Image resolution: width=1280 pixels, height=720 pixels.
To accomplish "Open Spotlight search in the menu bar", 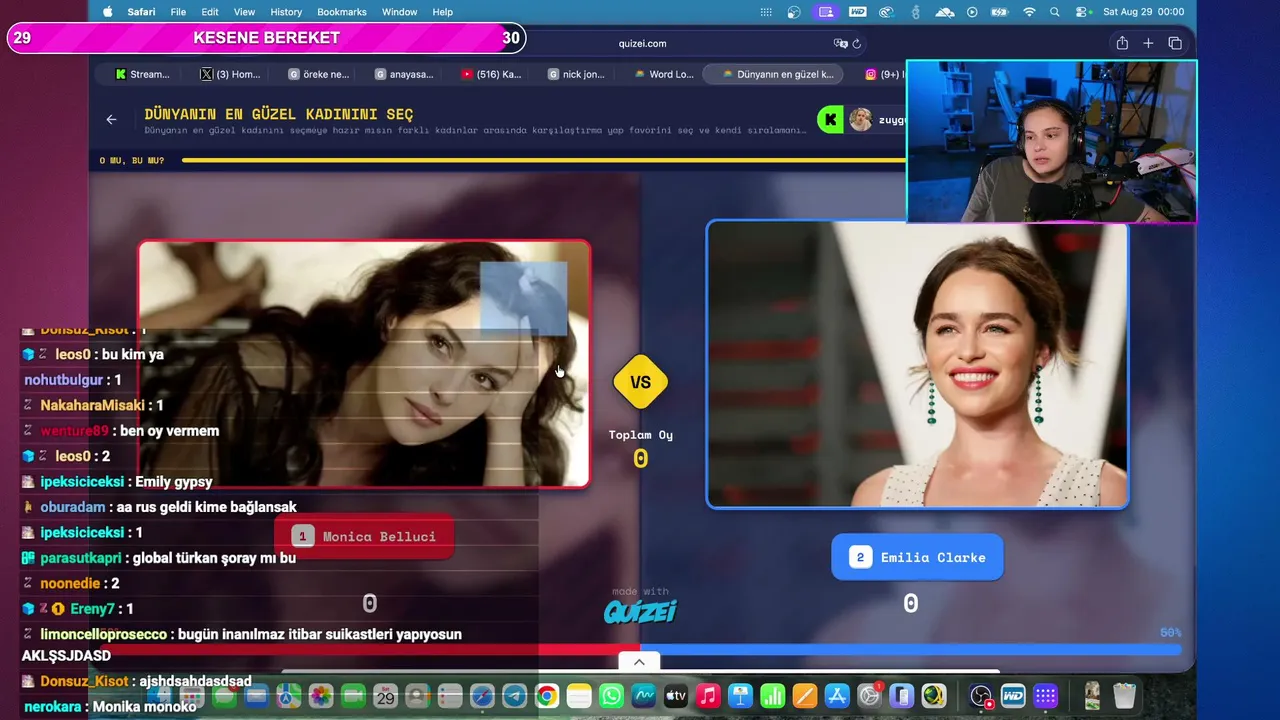I will point(1055,12).
